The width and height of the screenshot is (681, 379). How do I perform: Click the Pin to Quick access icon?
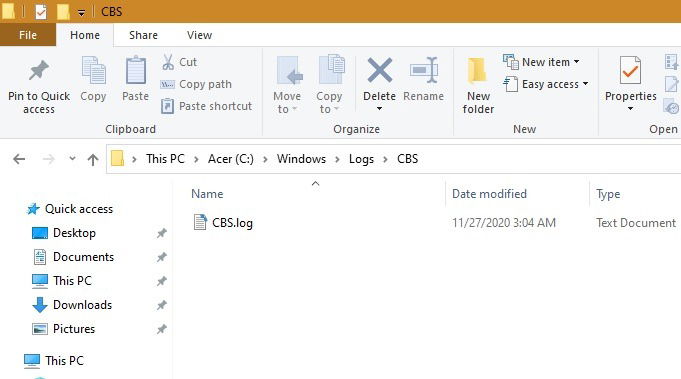39,70
